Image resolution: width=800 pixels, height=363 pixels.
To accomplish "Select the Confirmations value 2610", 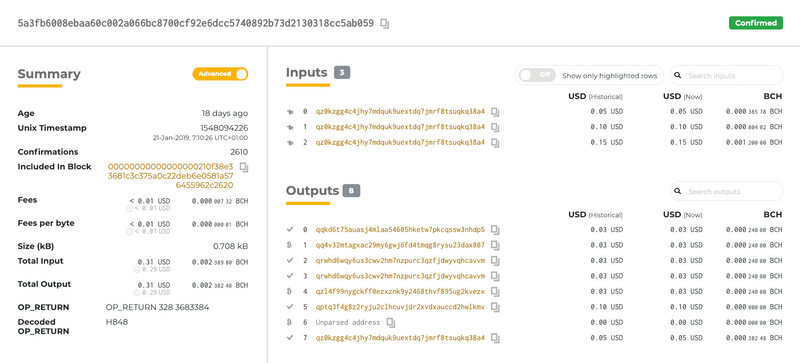I will point(239,152).
